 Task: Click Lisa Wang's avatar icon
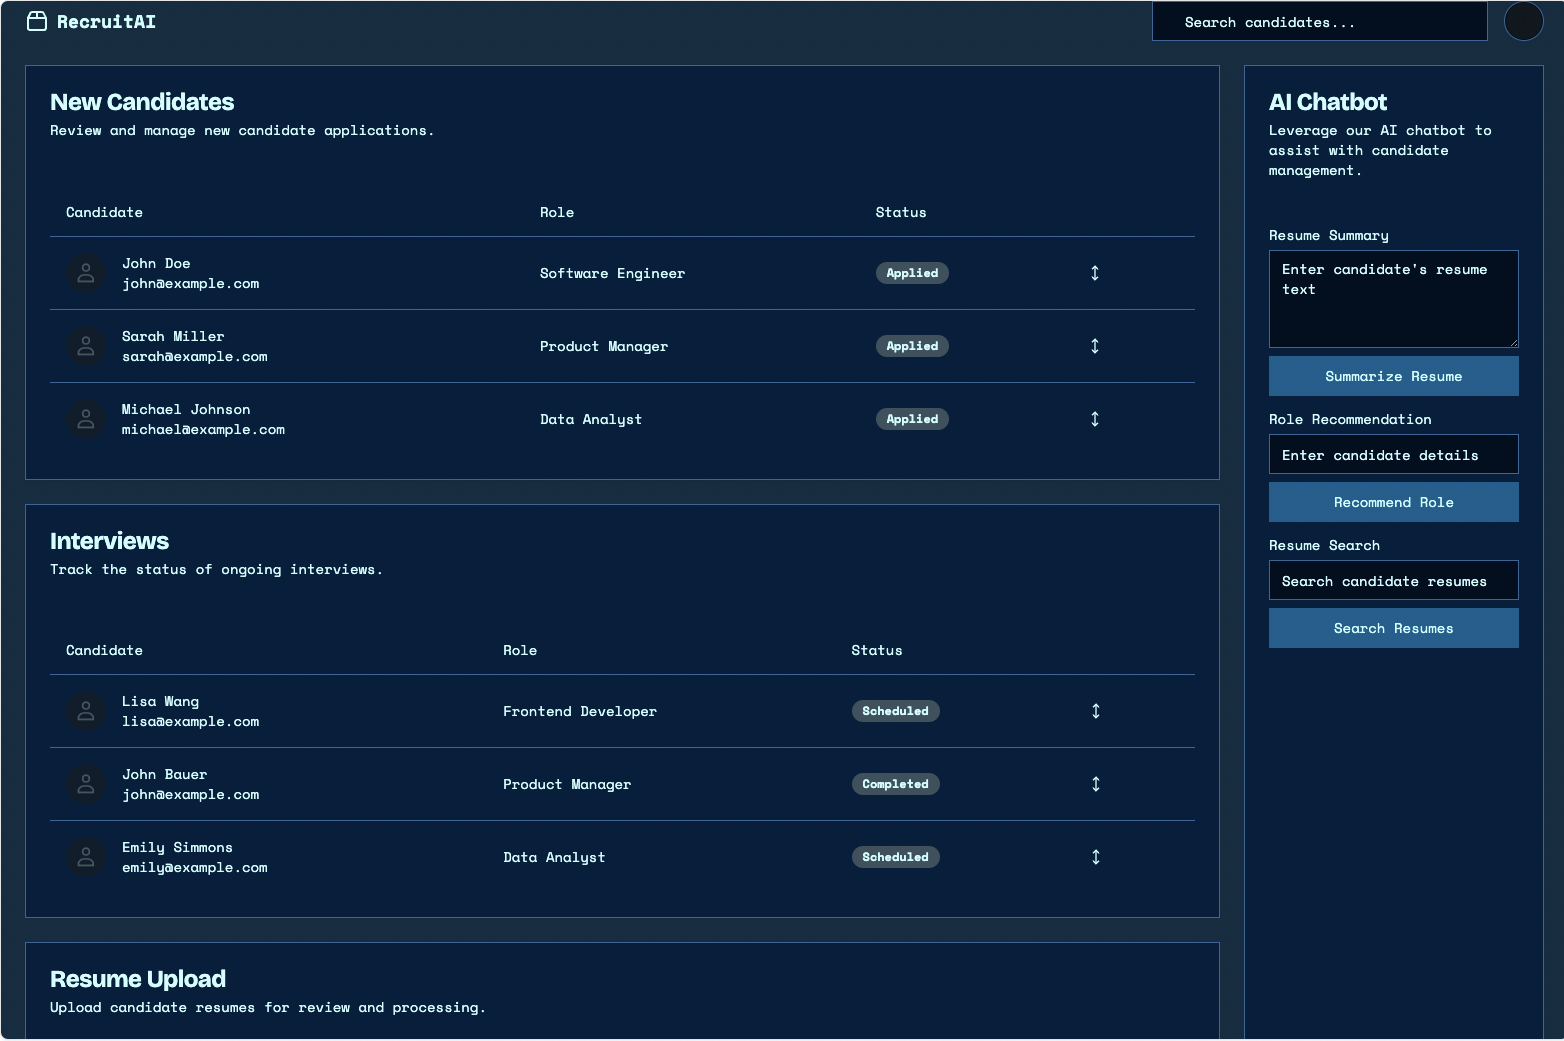pyautogui.click(x=86, y=711)
